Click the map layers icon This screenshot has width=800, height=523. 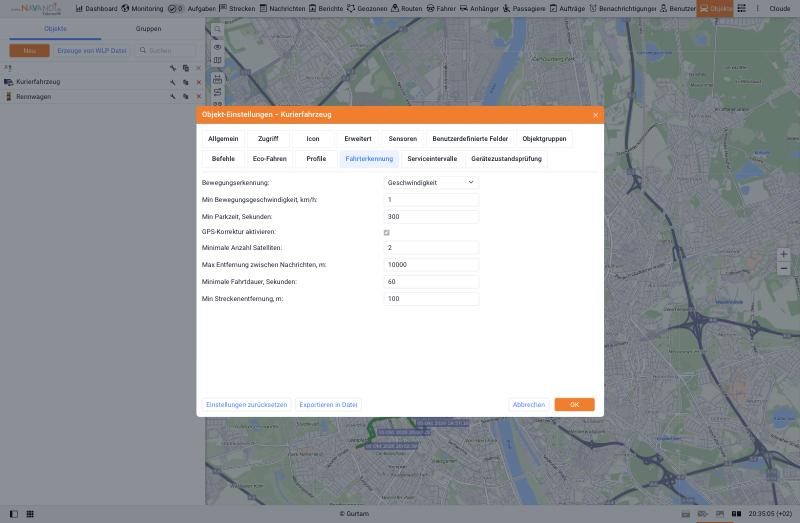(x=217, y=60)
